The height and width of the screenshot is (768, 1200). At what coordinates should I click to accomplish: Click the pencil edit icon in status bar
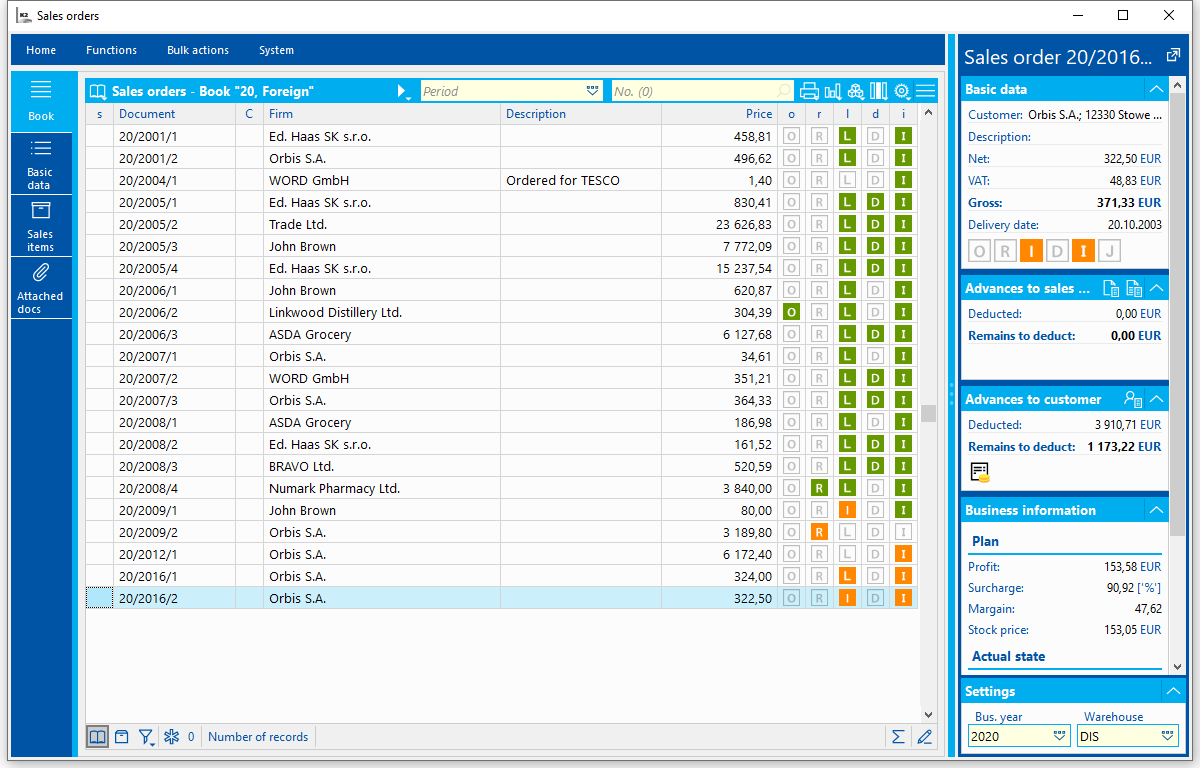tap(924, 737)
